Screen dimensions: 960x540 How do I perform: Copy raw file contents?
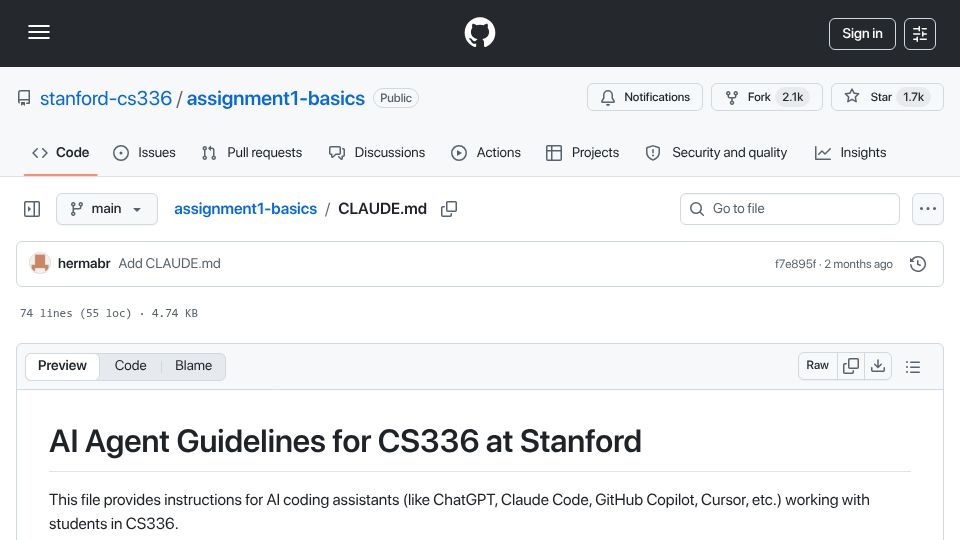tap(850, 366)
